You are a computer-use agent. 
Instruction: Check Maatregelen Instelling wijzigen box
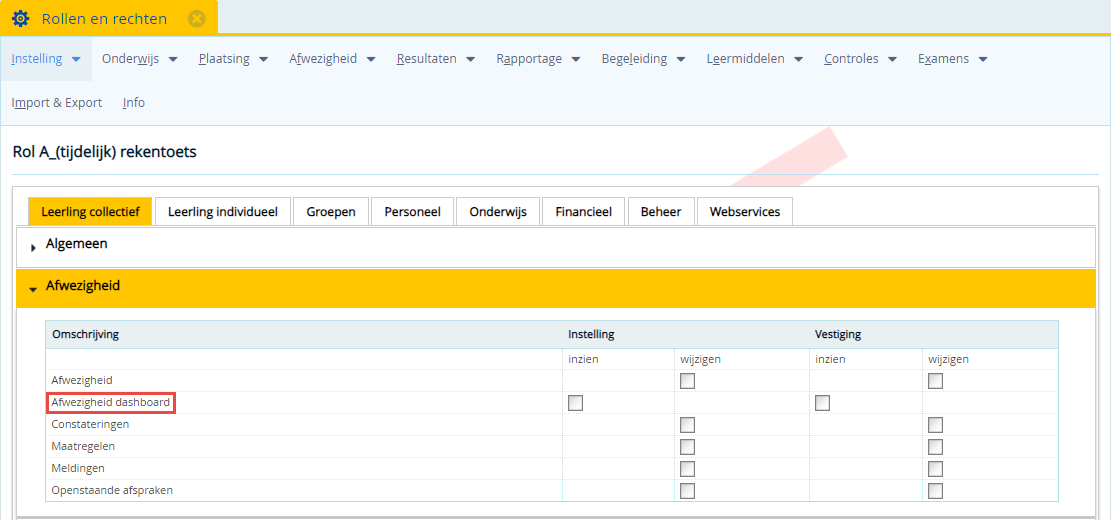coord(687,447)
